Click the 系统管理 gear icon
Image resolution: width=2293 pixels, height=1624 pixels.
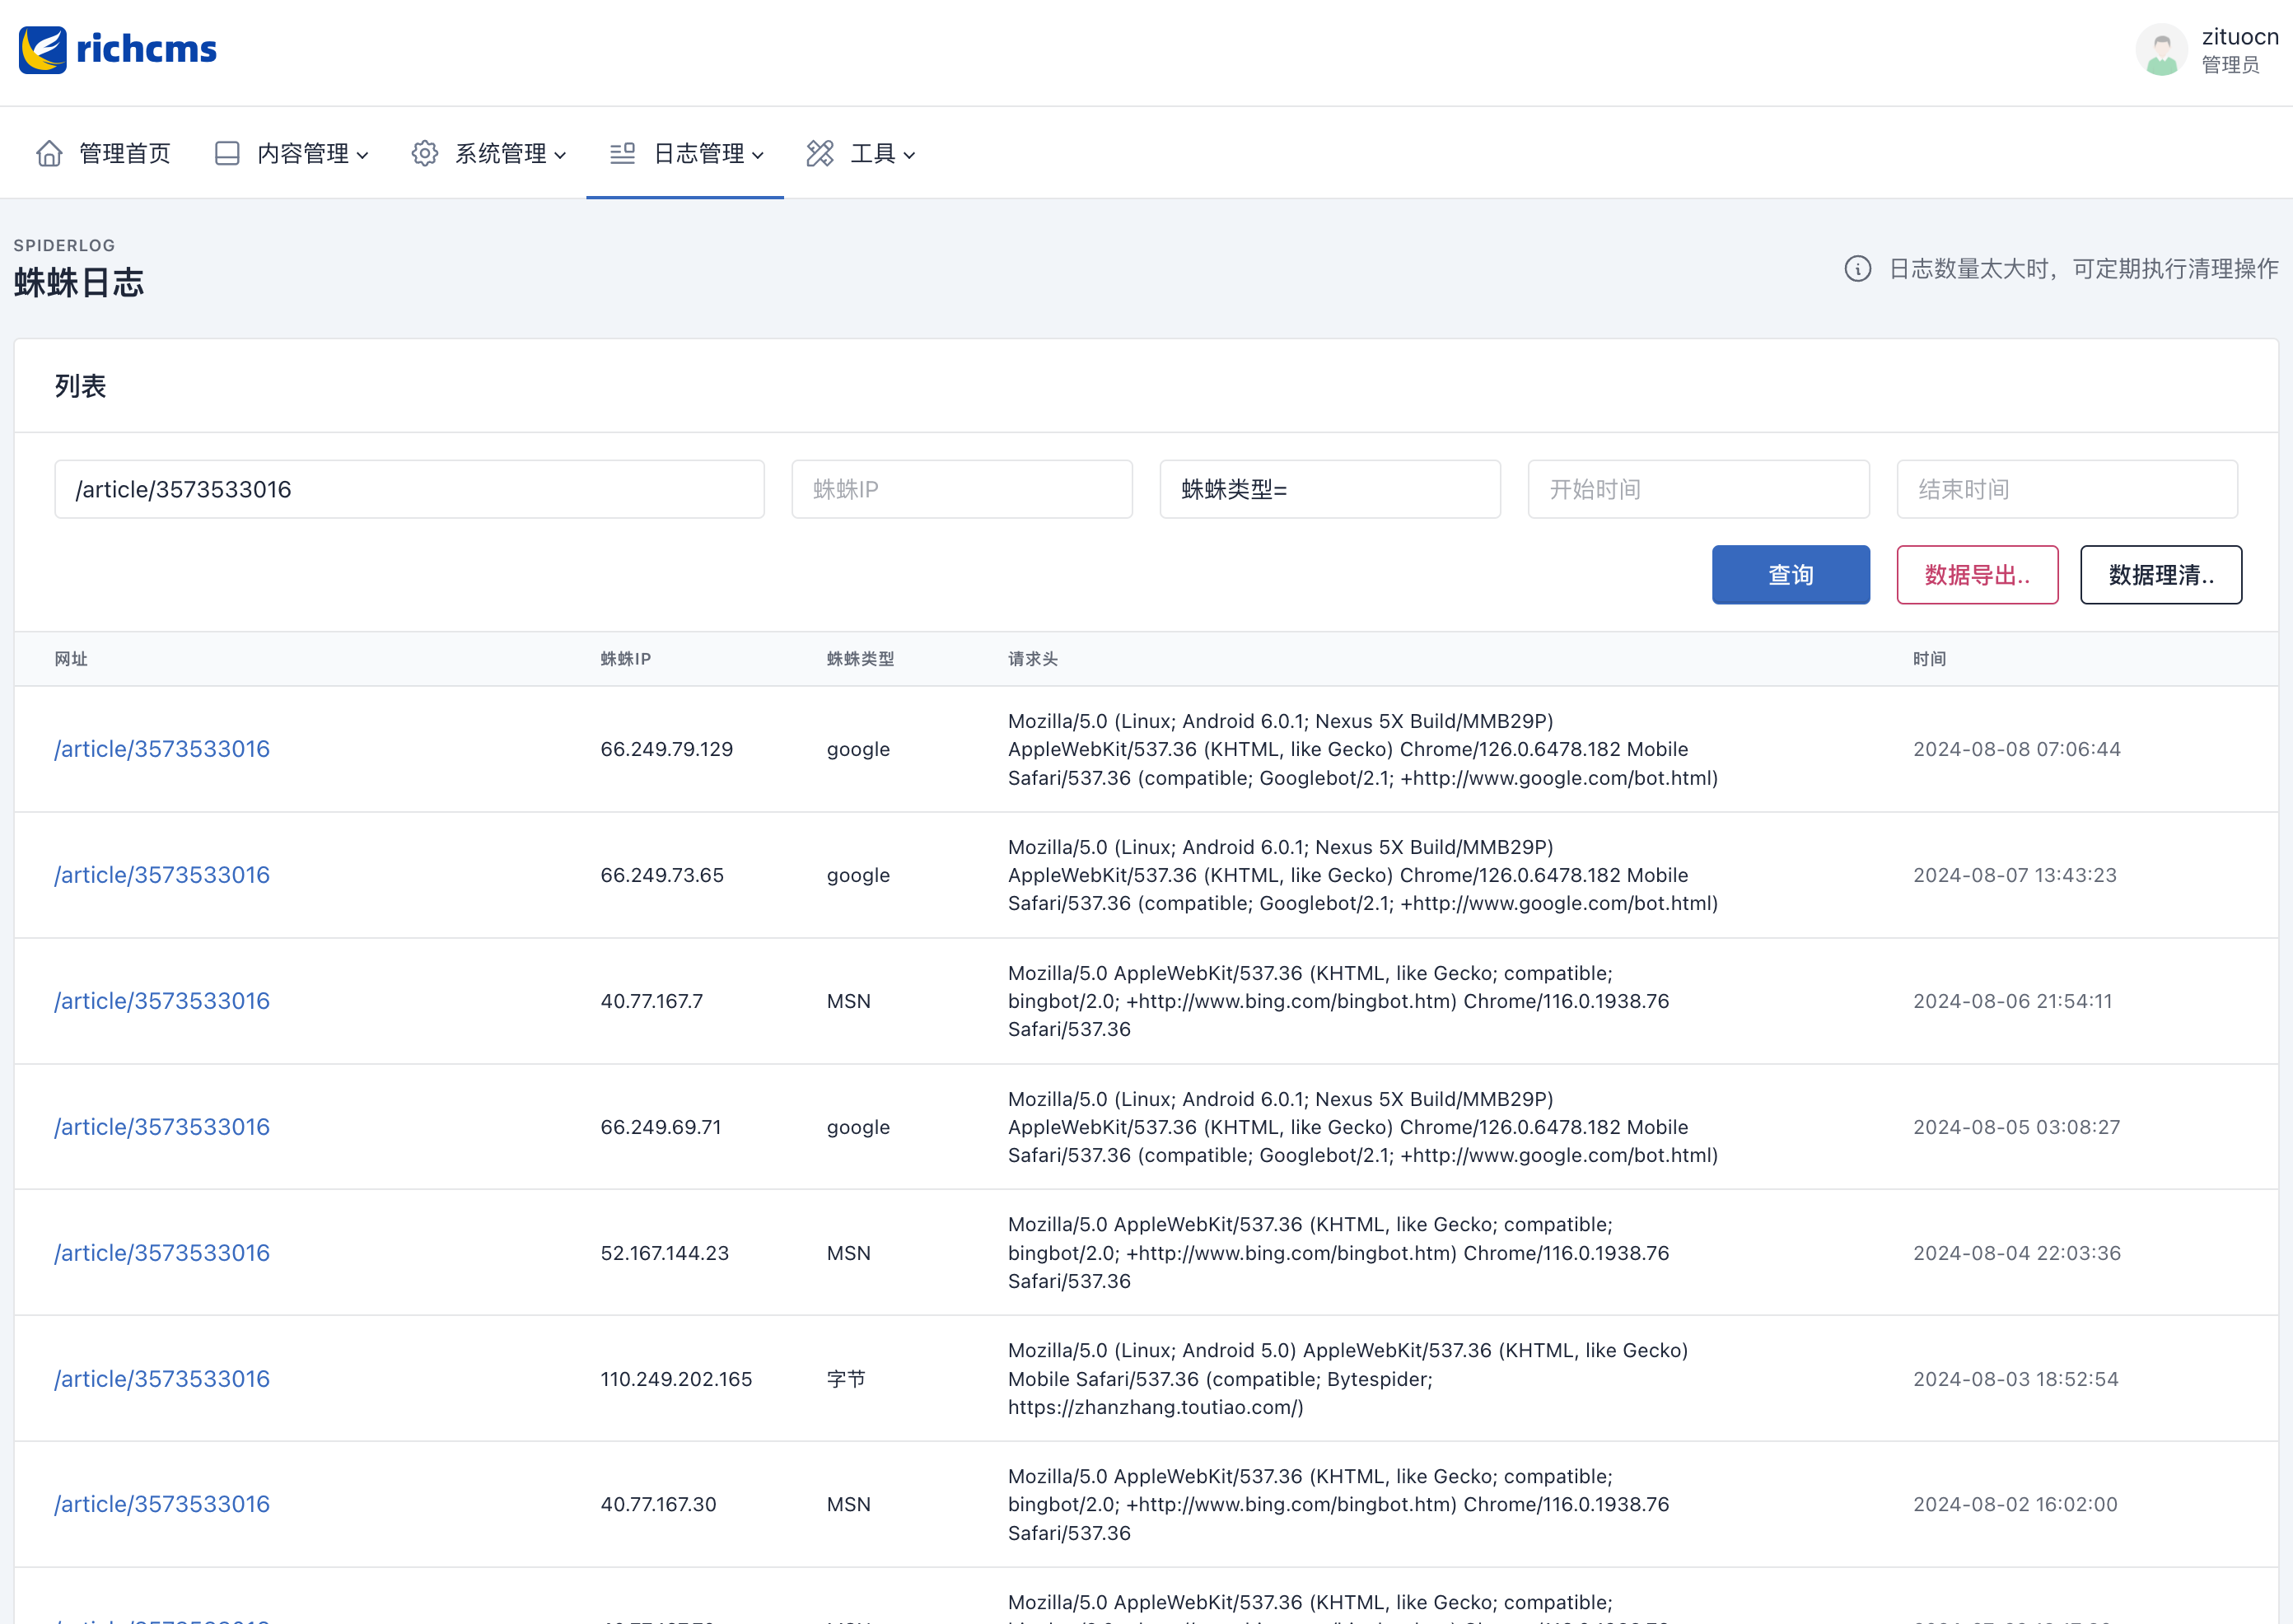pos(425,153)
